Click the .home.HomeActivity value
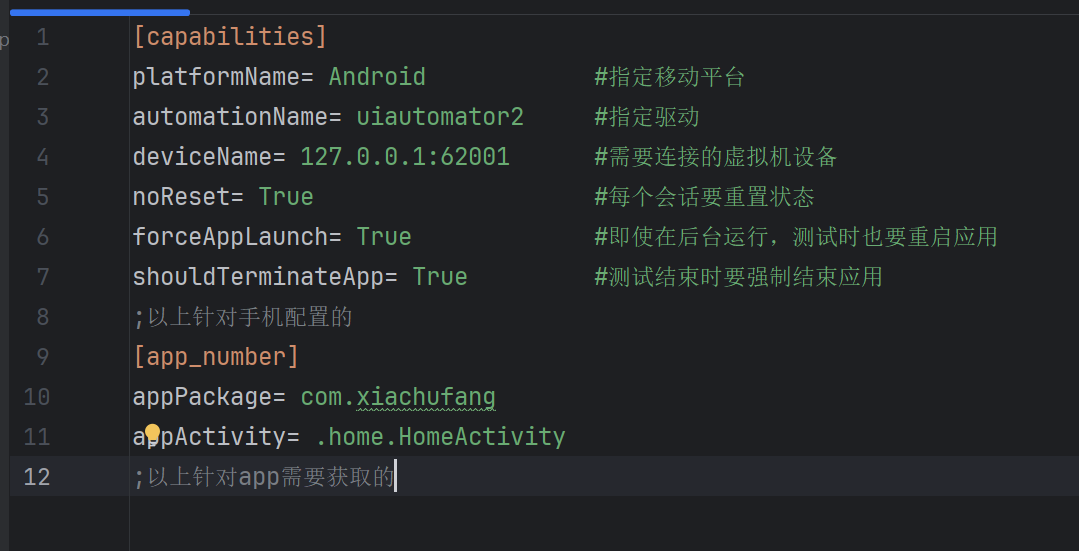The height and width of the screenshot is (551, 1079). tap(440, 437)
